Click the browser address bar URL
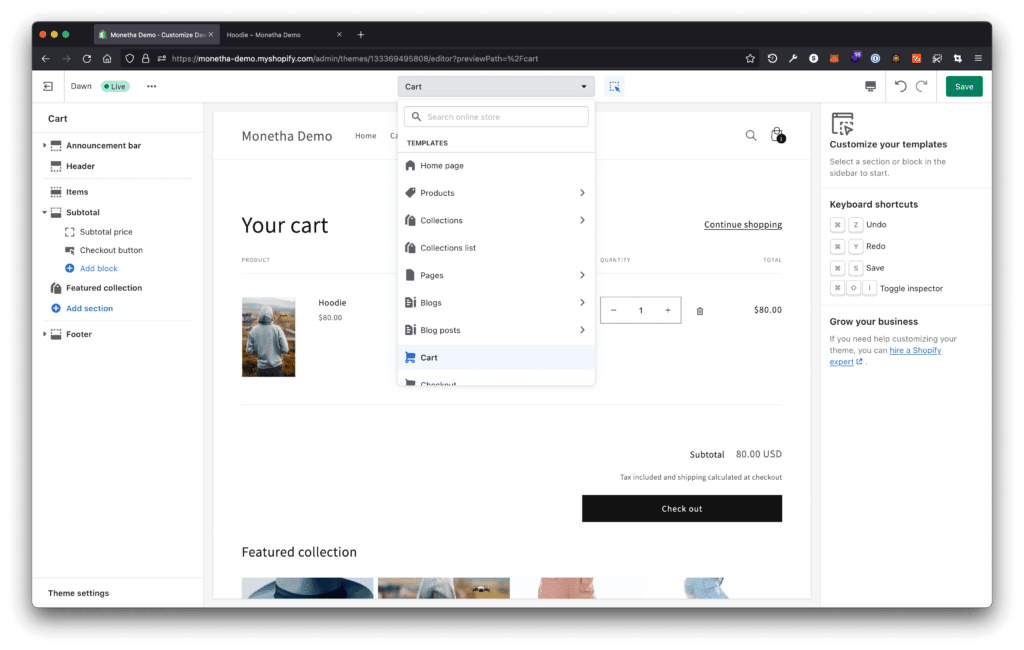Viewport: 1024px width, 650px height. [x=355, y=59]
